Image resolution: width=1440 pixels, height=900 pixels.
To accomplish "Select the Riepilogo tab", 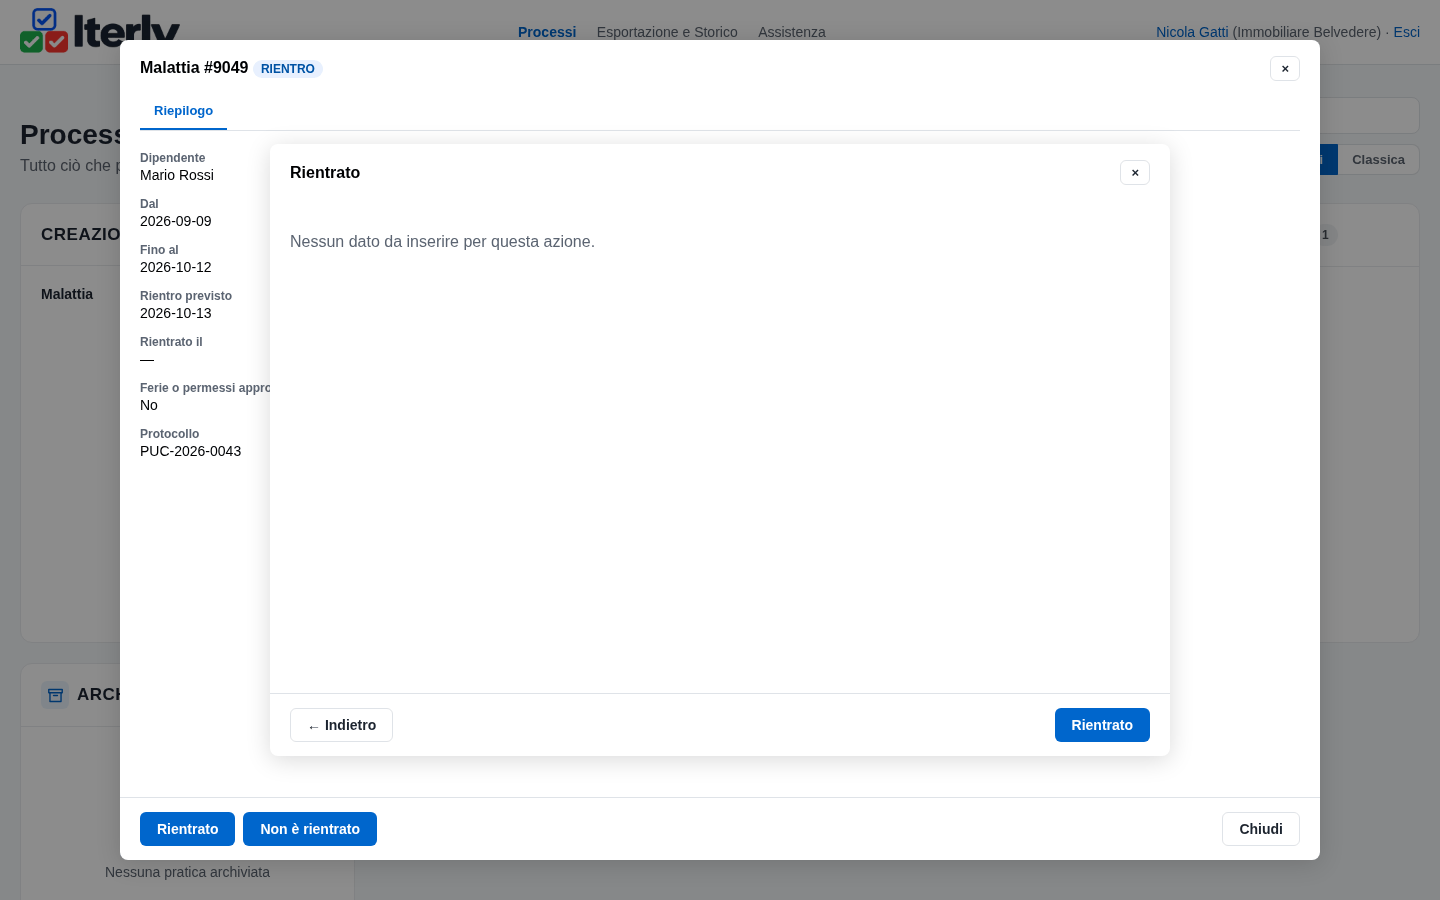I will [x=183, y=111].
